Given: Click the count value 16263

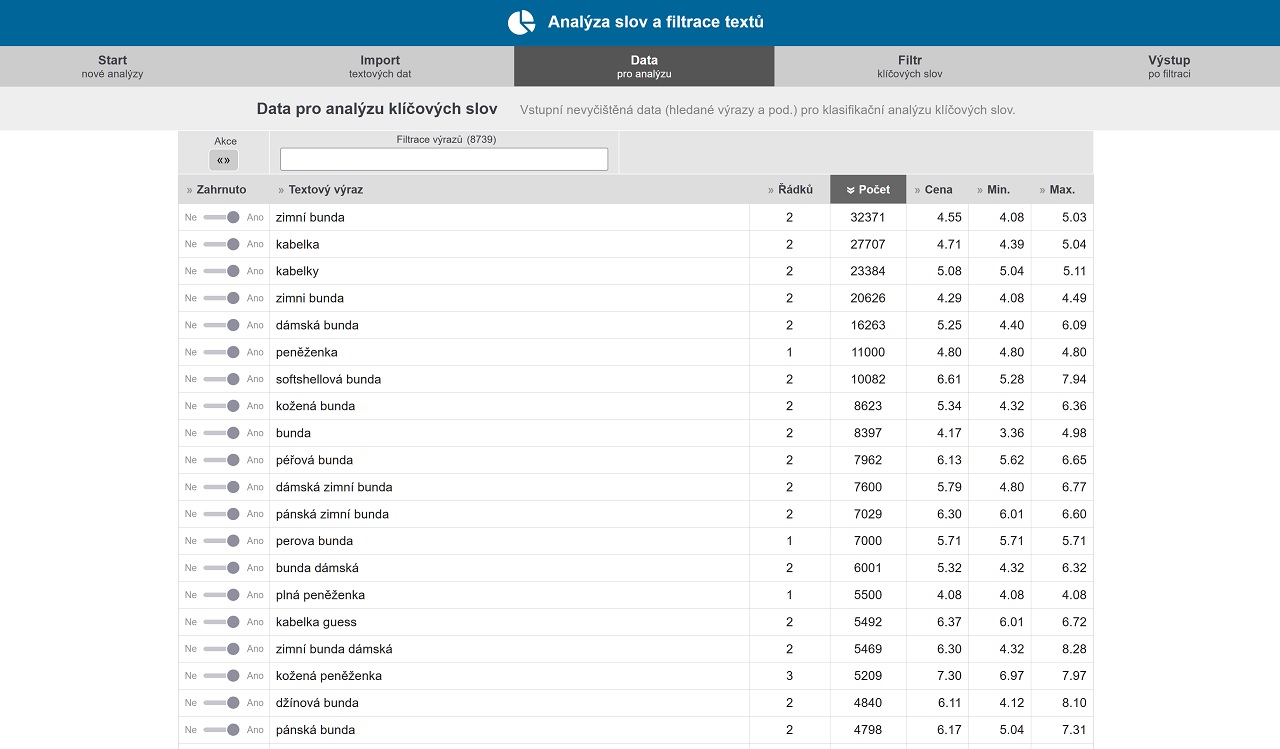Looking at the screenshot, I should tap(868, 325).
